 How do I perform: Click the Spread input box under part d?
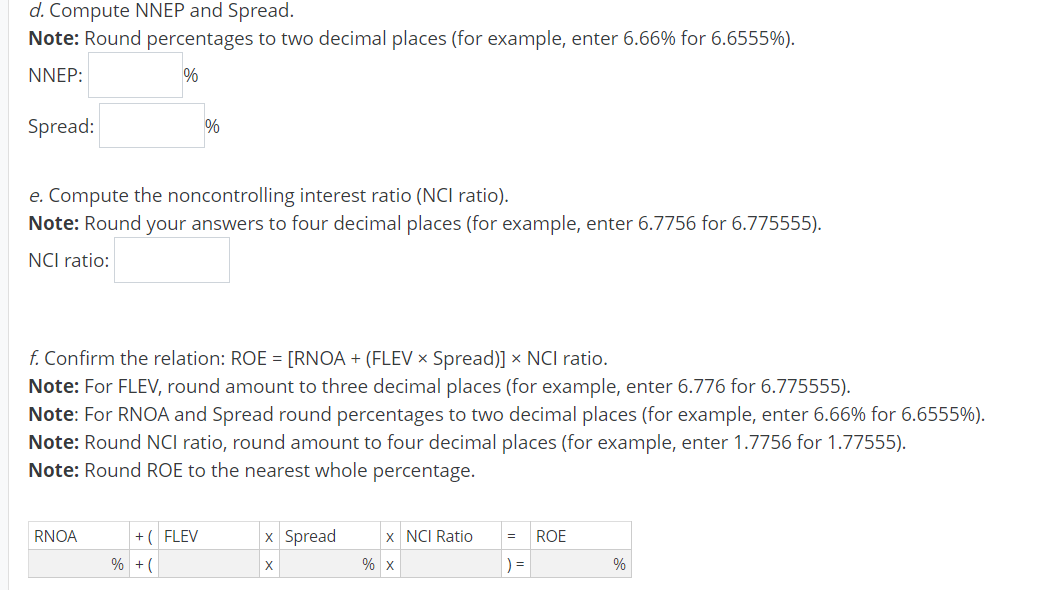point(151,124)
